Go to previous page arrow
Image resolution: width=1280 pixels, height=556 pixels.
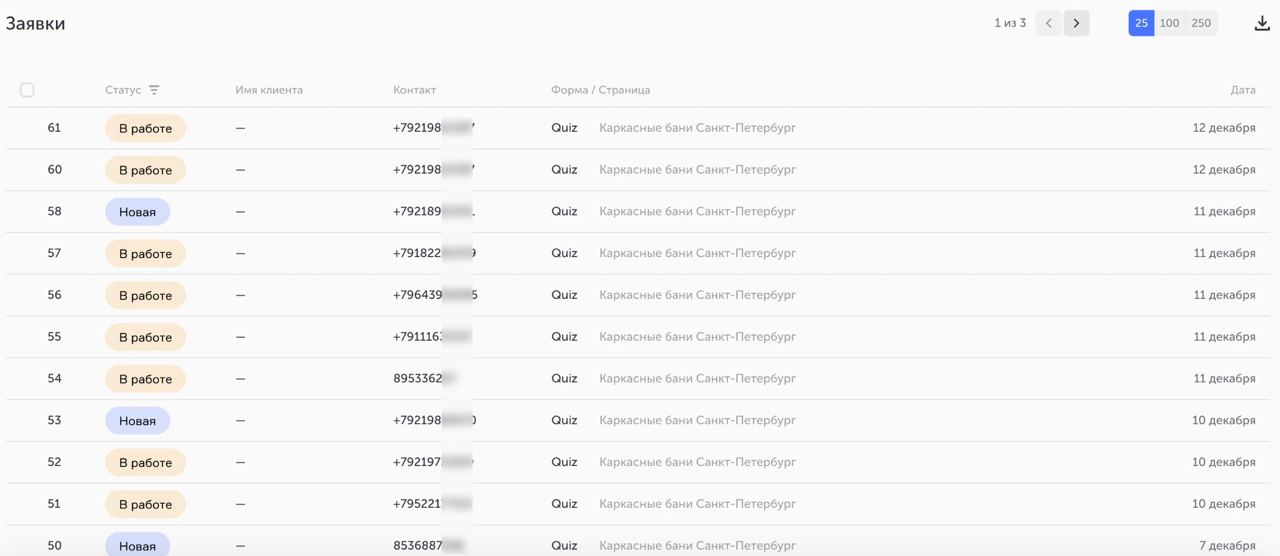pyautogui.click(x=1048, y=23)
